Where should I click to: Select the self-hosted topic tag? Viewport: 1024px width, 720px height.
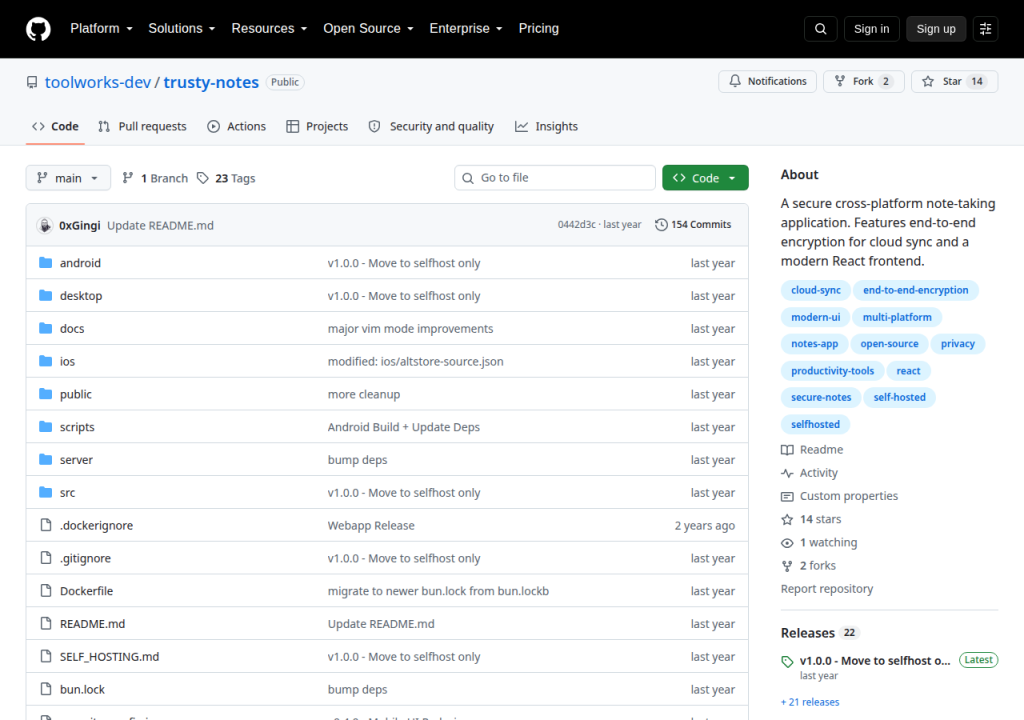[899, 397]
